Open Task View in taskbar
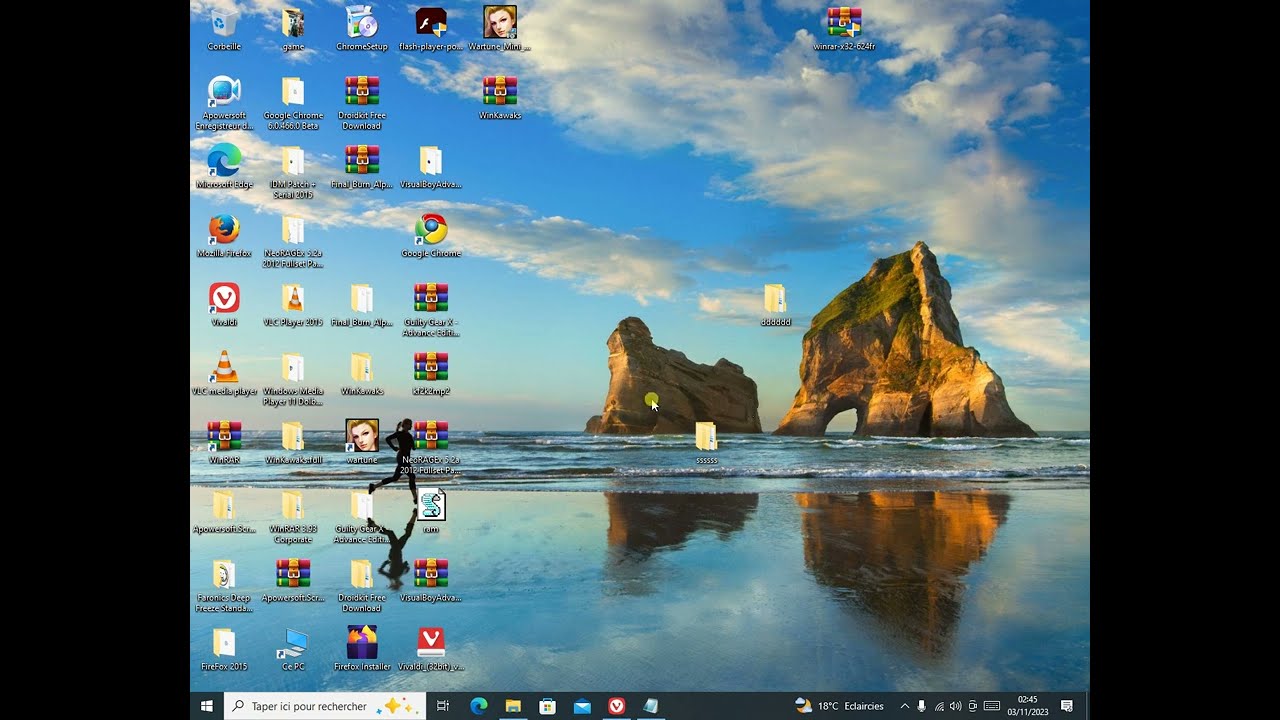The image size is (1280, 720). click(443, 706)
